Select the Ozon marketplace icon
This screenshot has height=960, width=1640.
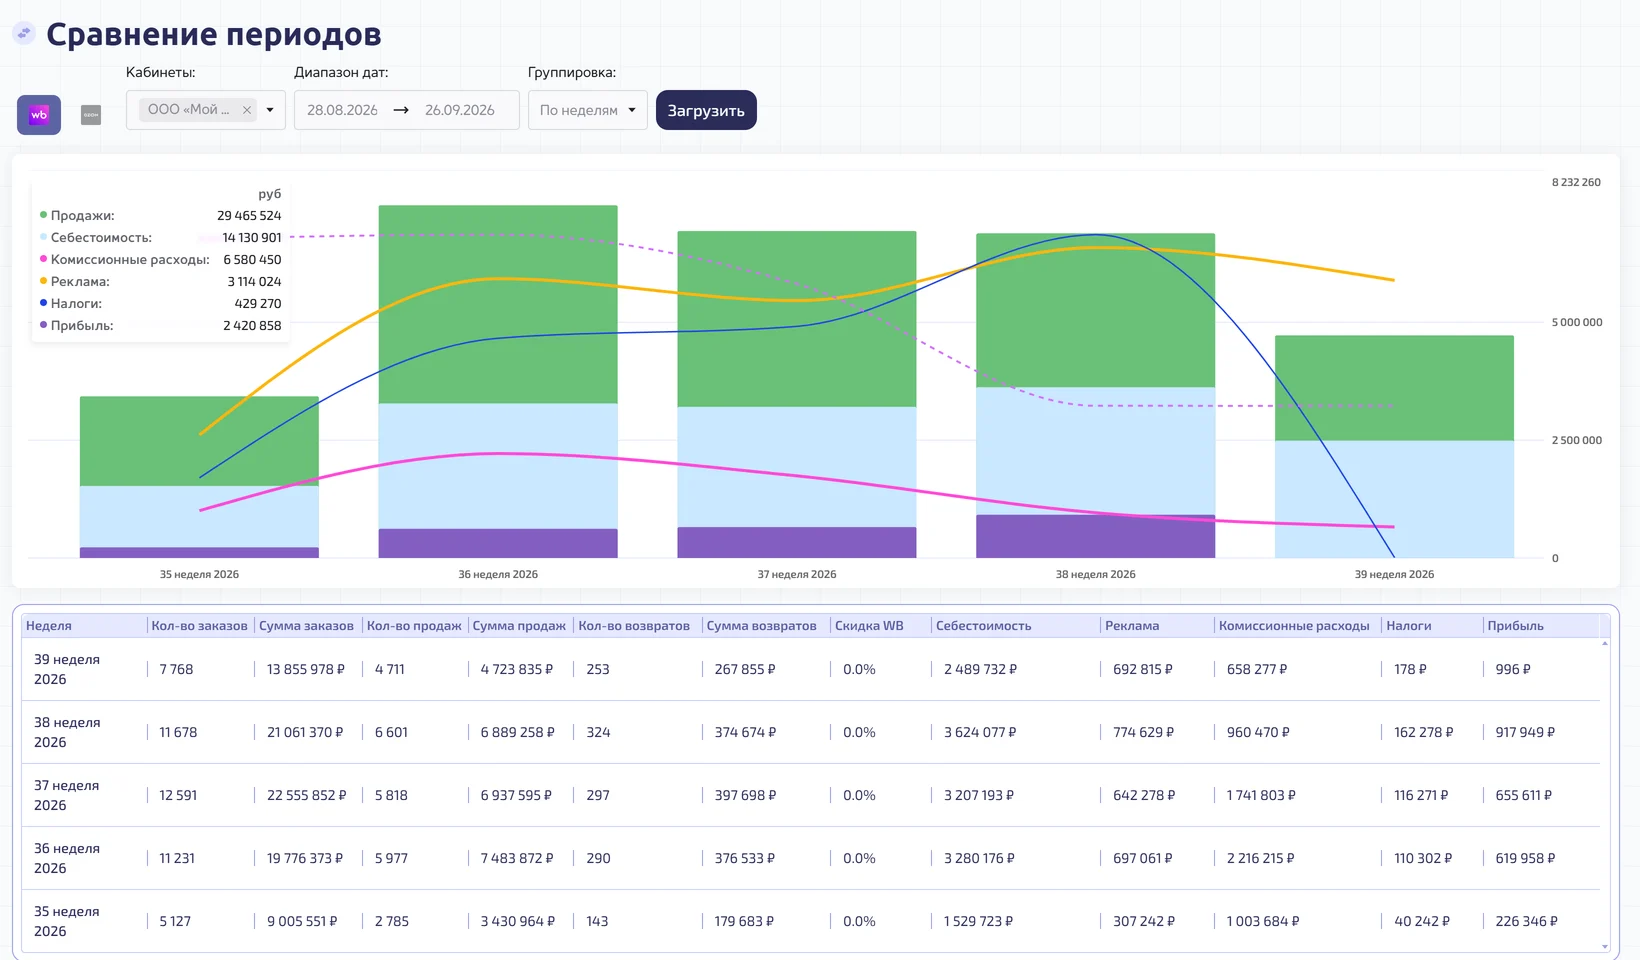click(91, 115)
